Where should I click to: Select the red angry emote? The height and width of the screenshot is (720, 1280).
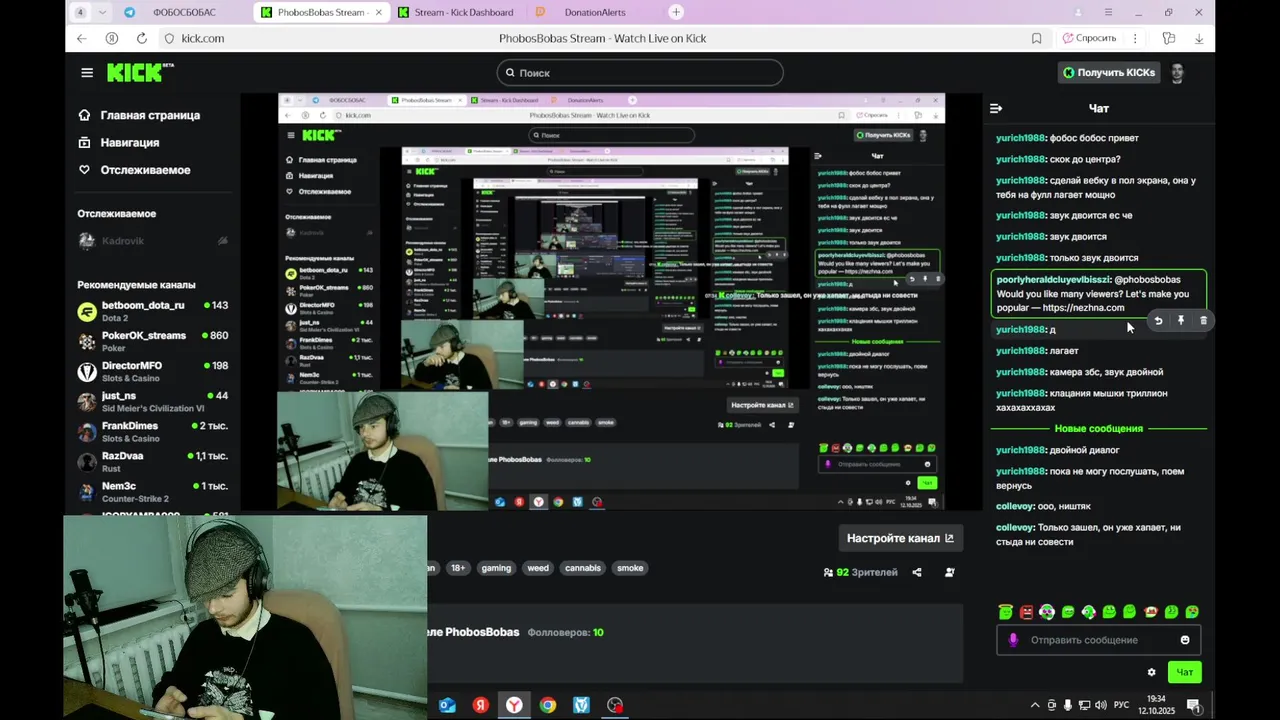point(1026,612)
